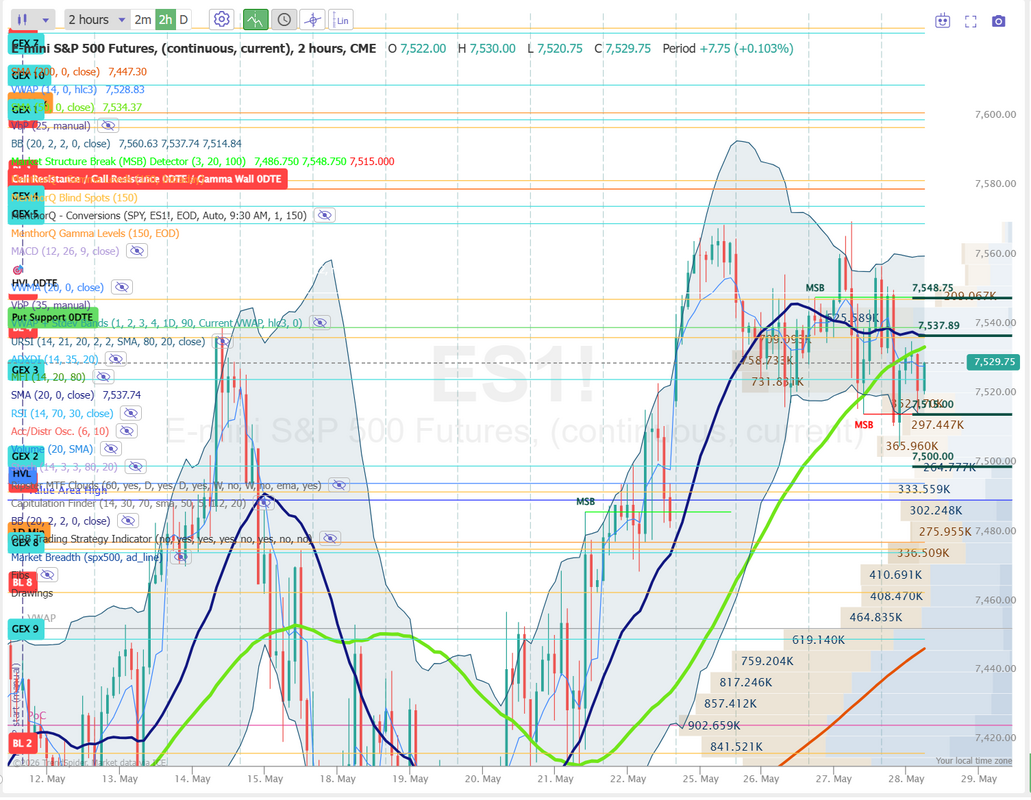Click the GEX 9 level label
Viewport: 1031px width, 800px height.
coord(25,629)
